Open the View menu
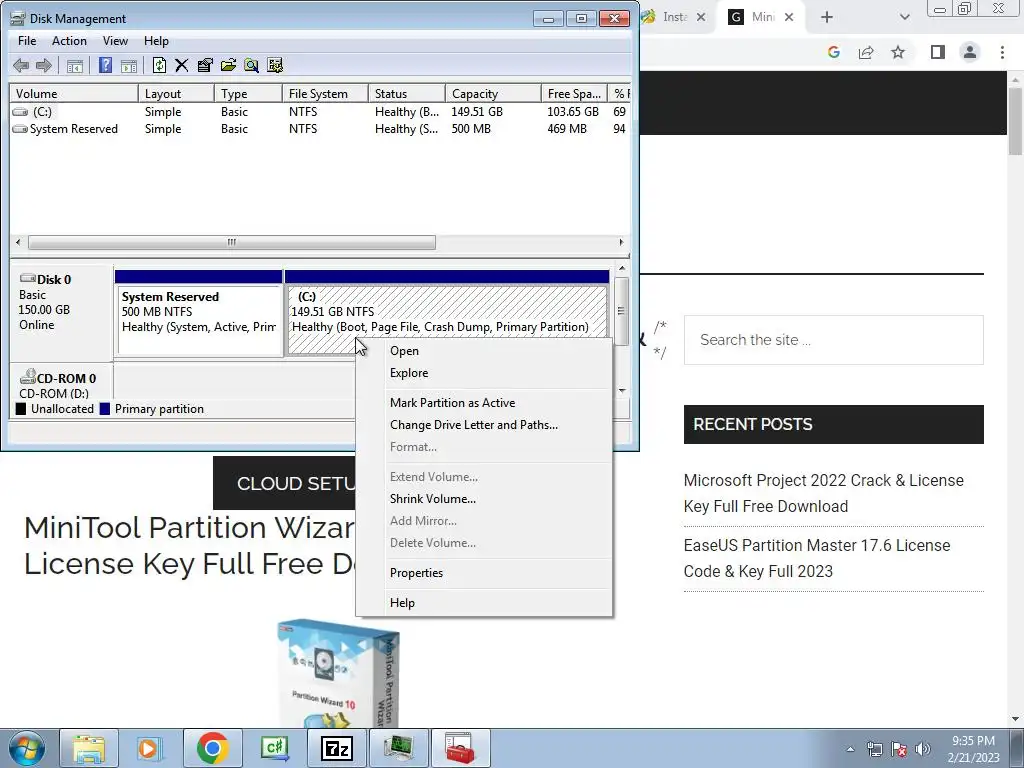1024x768 pixels. (115, 40)
